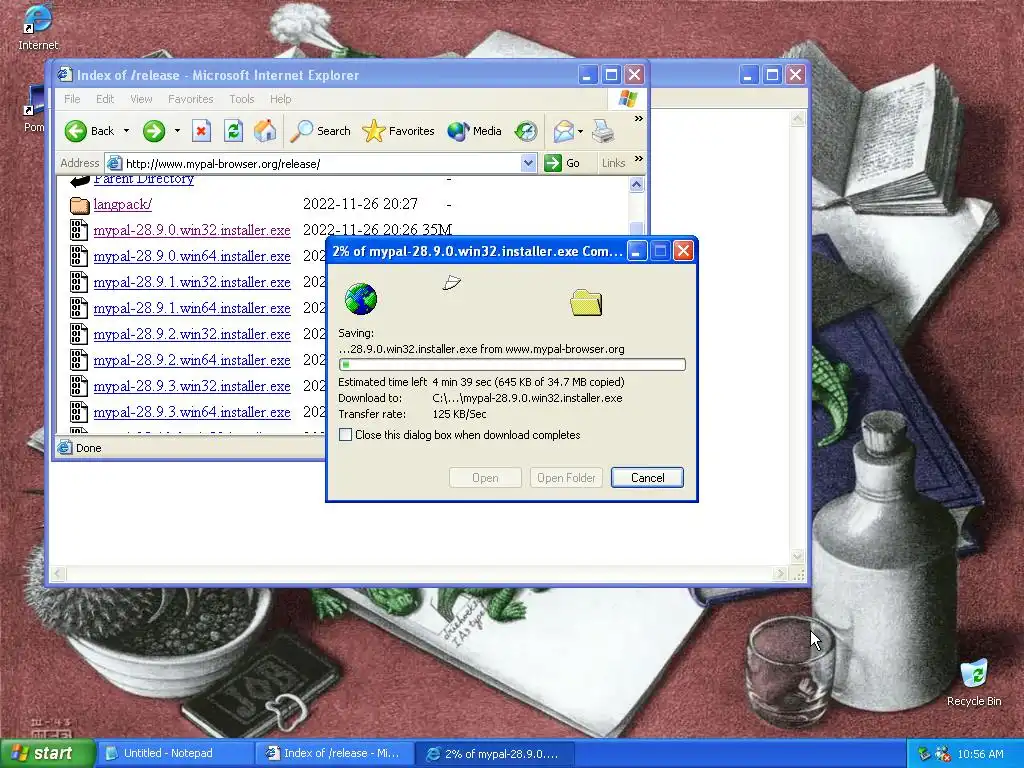Click the back window's scroll-right arrow
This screenshot has width=1024, height=768.
click(780, 574)
